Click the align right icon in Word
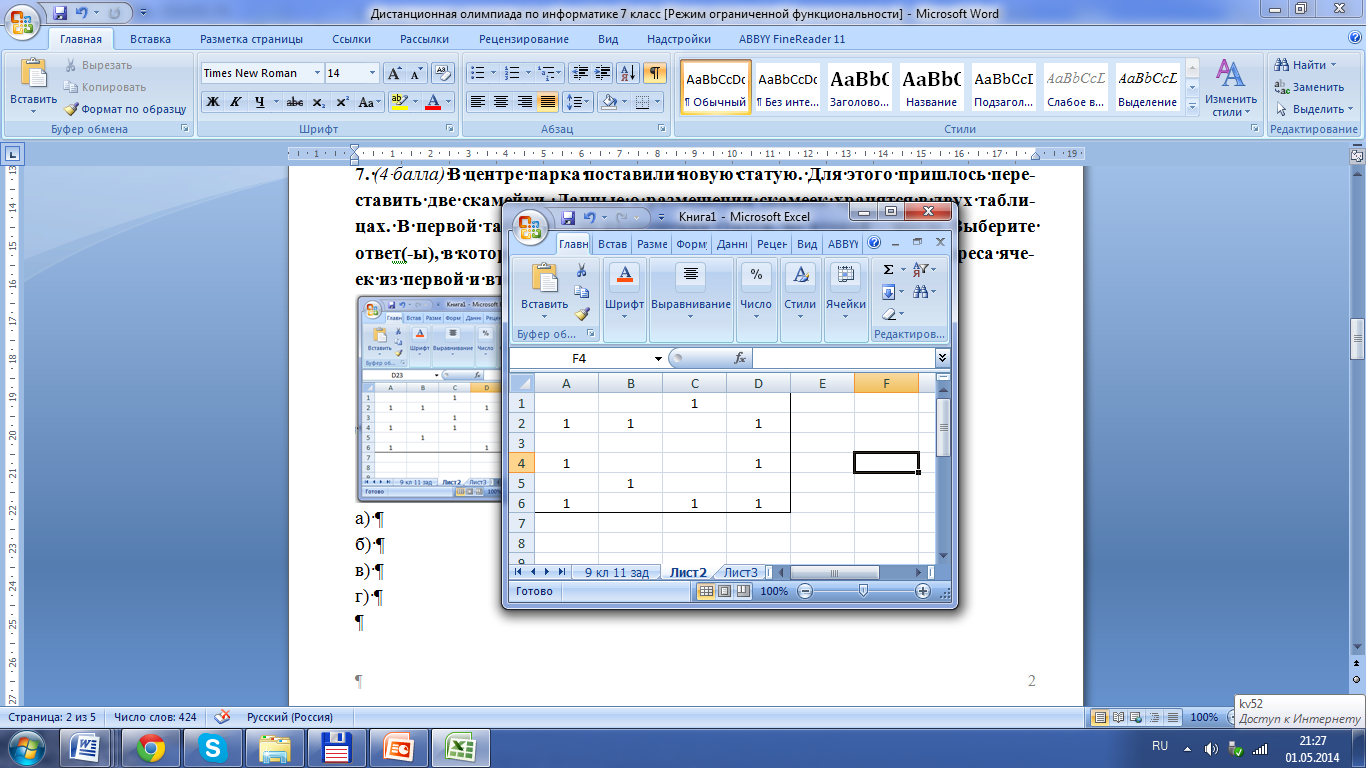 tap(524, 102)
